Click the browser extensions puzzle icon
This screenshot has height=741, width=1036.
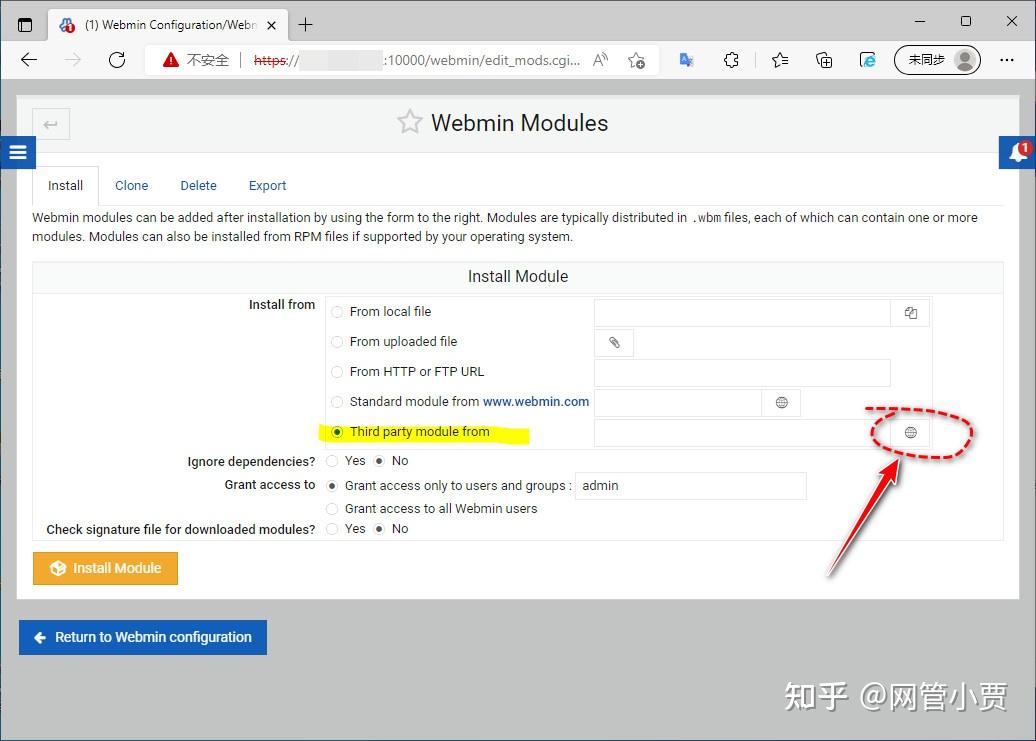pos(731,60)
